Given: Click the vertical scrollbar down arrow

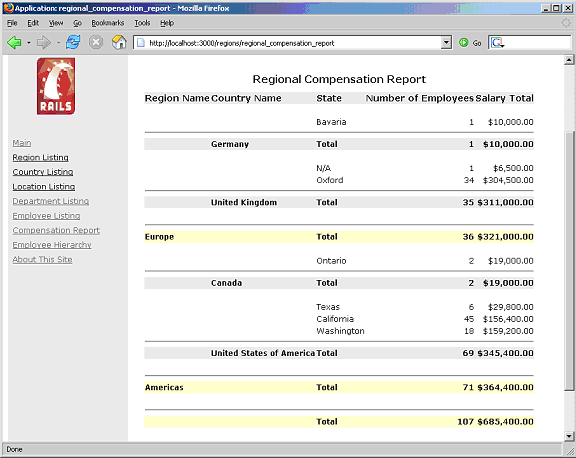Looking at the screenshot, I should [569, 436].
